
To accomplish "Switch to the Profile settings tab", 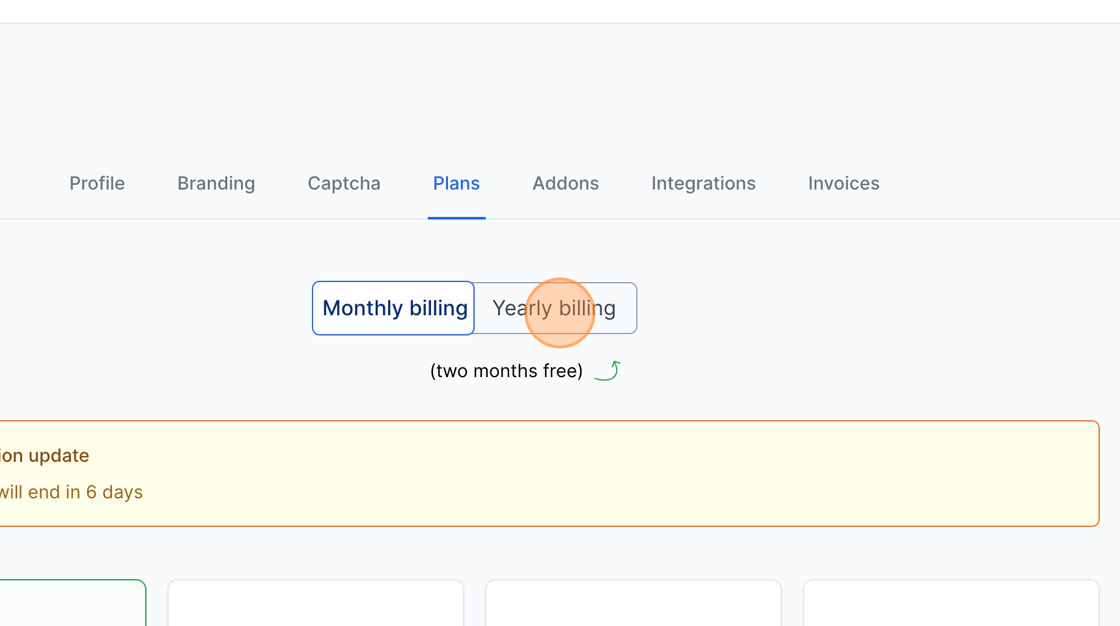I will [x=96, y=183].
